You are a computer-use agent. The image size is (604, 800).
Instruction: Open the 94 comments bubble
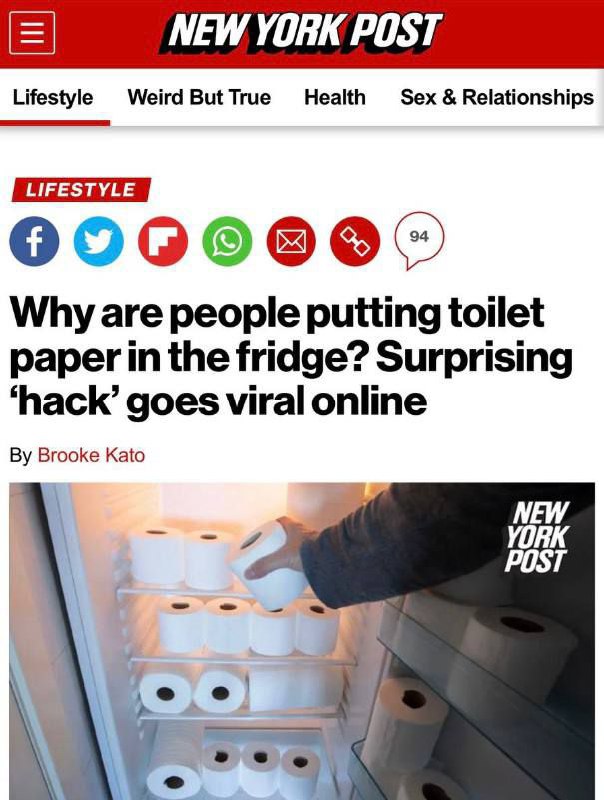(x=419, y=240)
